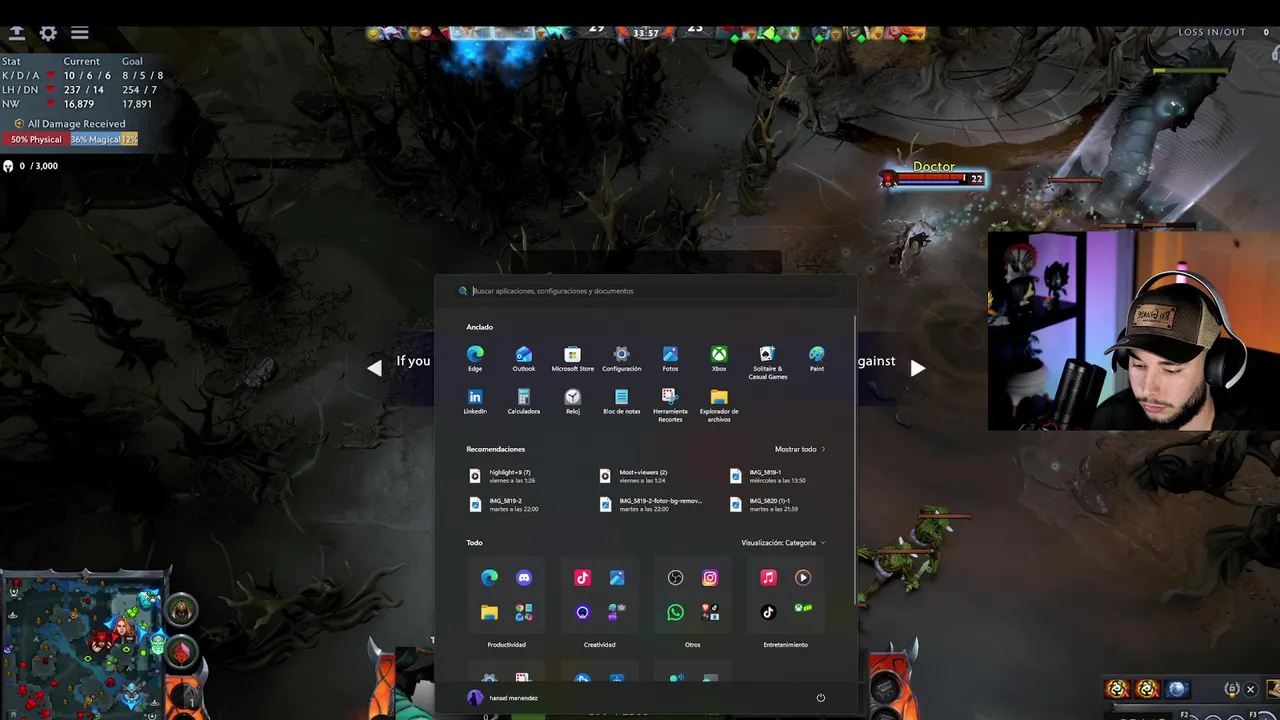
Task: Open WhatsApp in the Otros group
Action: 675,612
